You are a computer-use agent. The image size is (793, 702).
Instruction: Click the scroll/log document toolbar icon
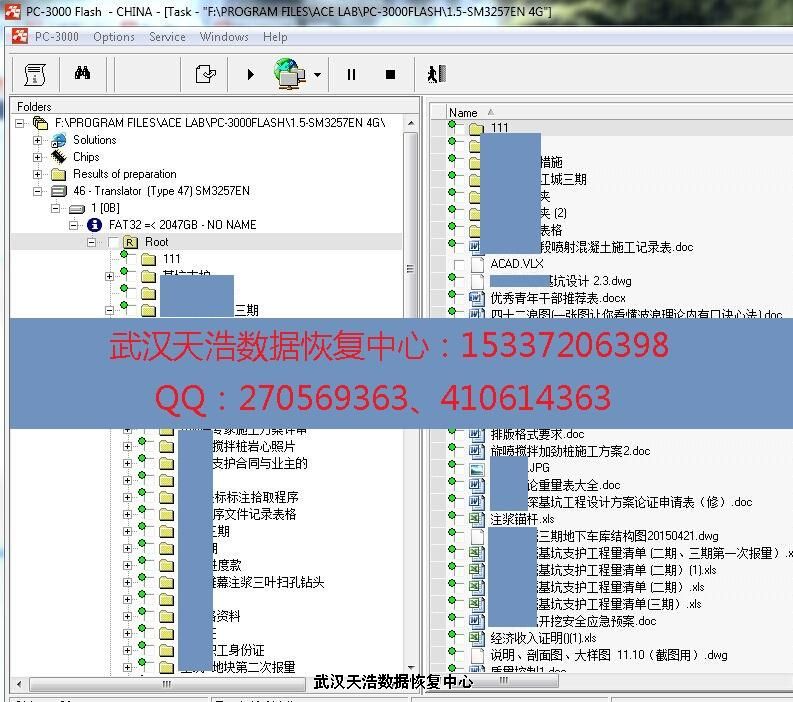[35, 74]
